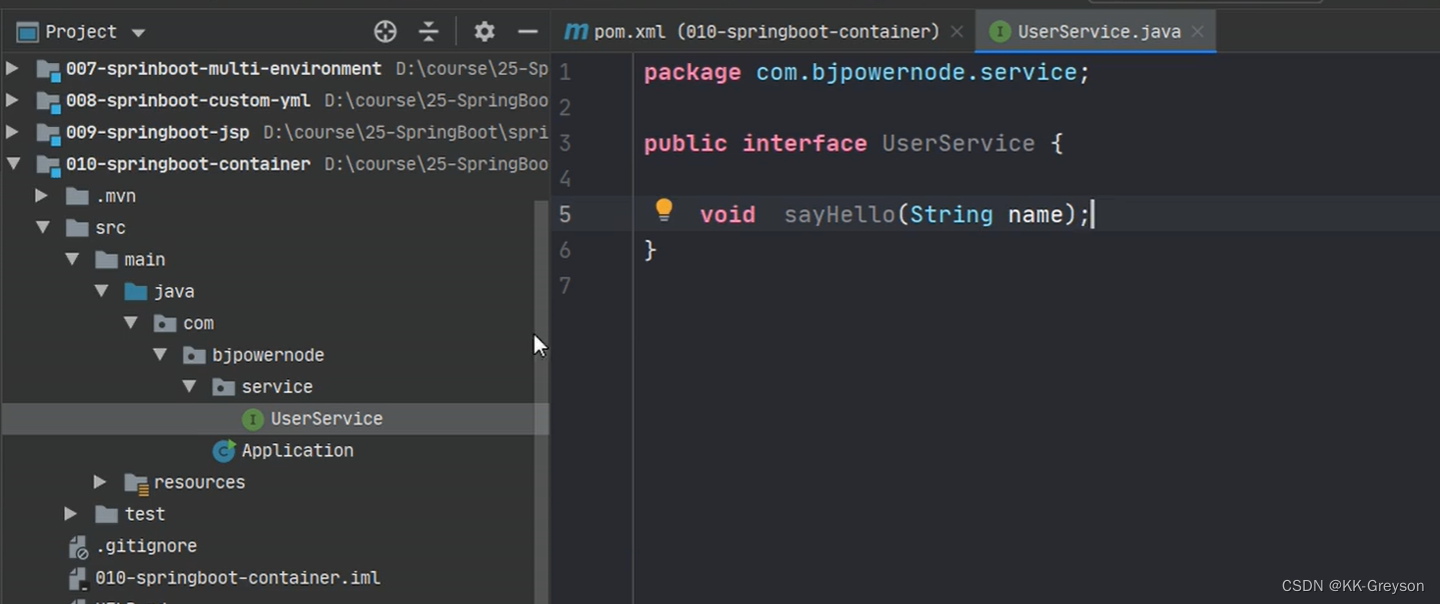Screen dimensions: 1440x604
Task: Expand the .mvn folder arrow
Action: [41, 196]
